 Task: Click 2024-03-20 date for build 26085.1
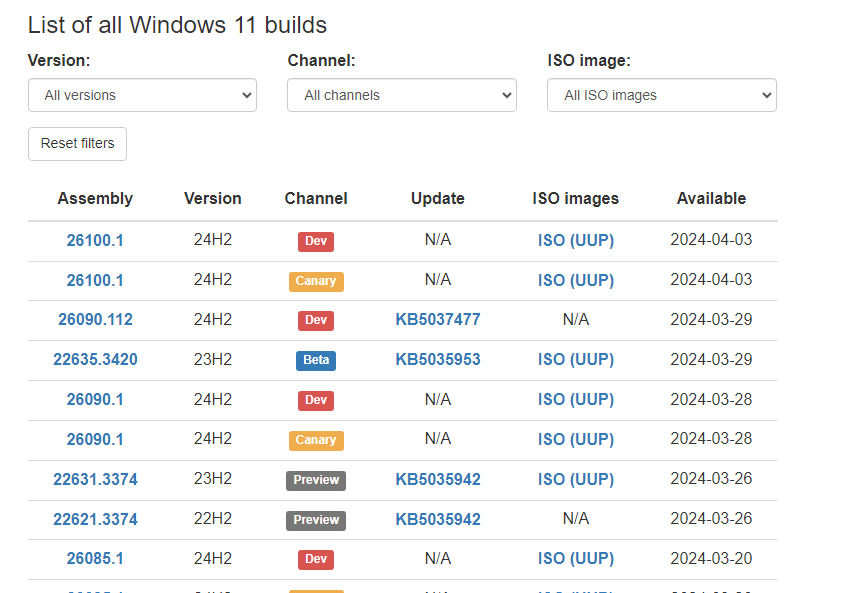[x=711, y=558]
